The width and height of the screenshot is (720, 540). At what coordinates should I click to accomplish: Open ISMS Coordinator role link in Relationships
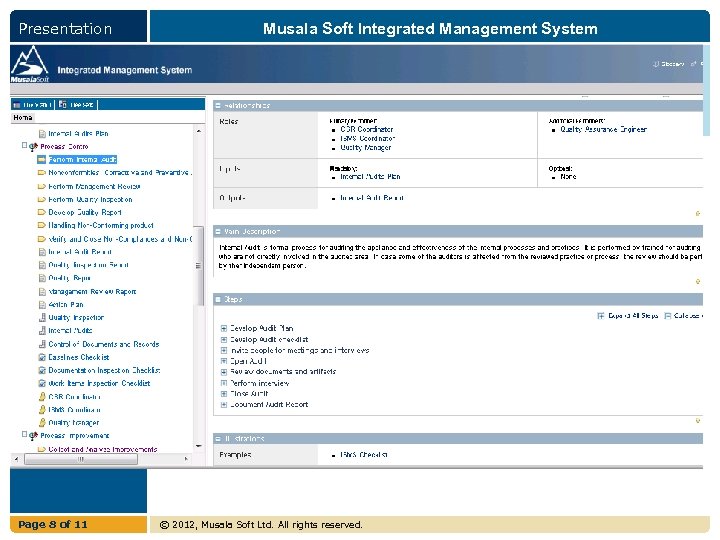point(367,138)
